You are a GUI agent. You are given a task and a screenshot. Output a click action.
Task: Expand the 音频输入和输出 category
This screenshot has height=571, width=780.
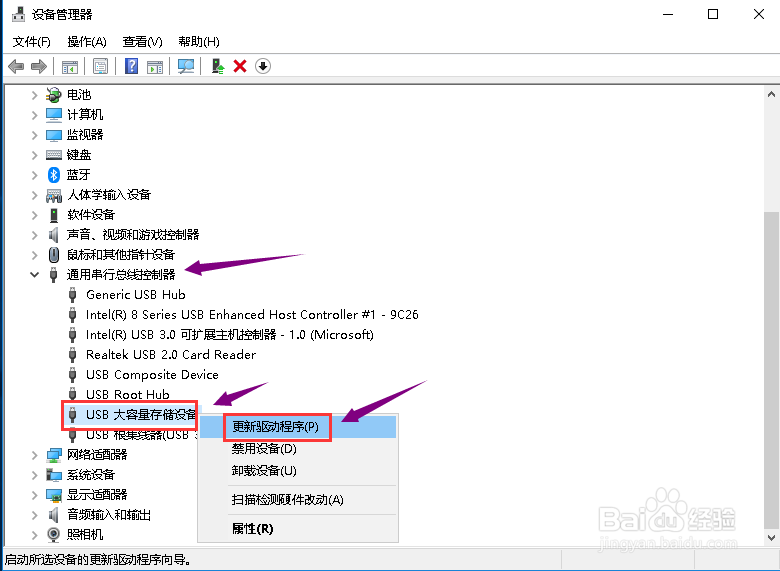34,515
